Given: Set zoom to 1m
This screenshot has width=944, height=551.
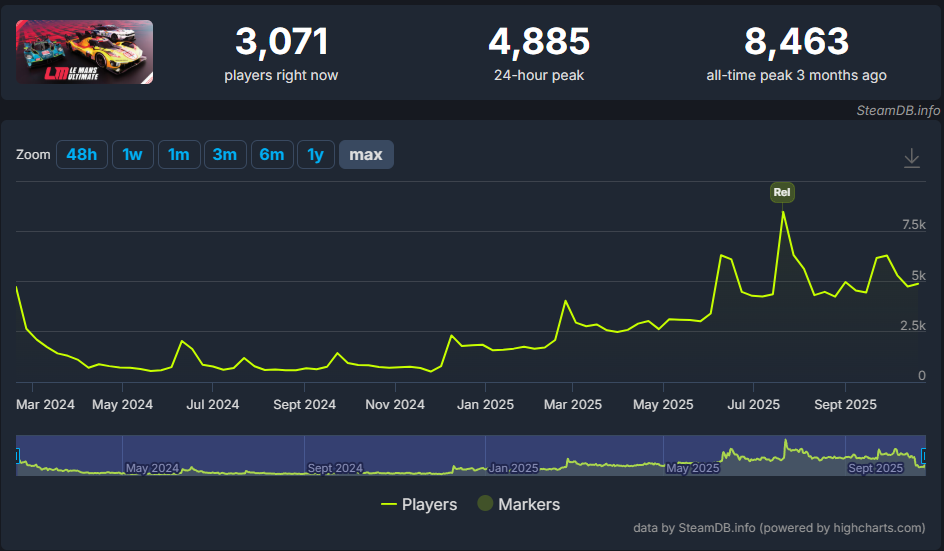Looking at the screenshot, I should 179,155.
